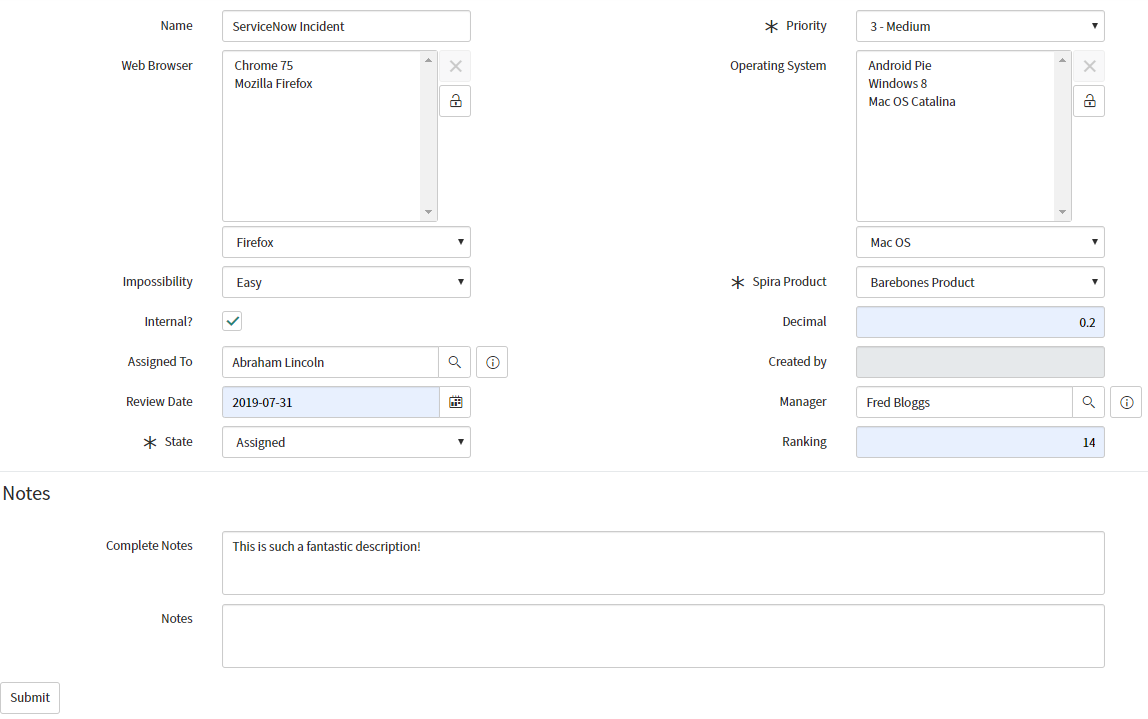The width and height of the screenshot is (1148, 719).
Task: Expand the Priority dropdown
Action: pyautogui.click(x=980, y=26)
